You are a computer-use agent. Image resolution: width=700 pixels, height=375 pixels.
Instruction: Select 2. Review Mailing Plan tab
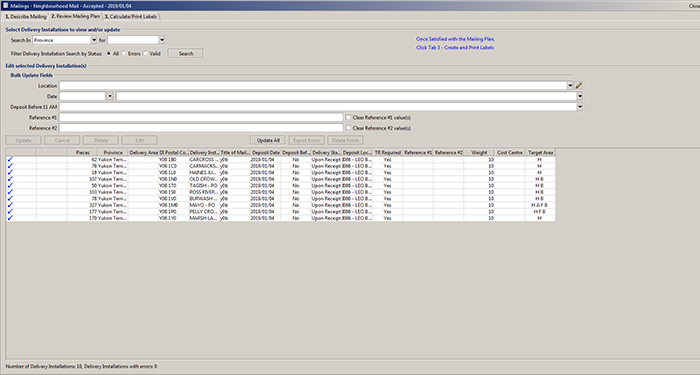(x=75, y=16)
